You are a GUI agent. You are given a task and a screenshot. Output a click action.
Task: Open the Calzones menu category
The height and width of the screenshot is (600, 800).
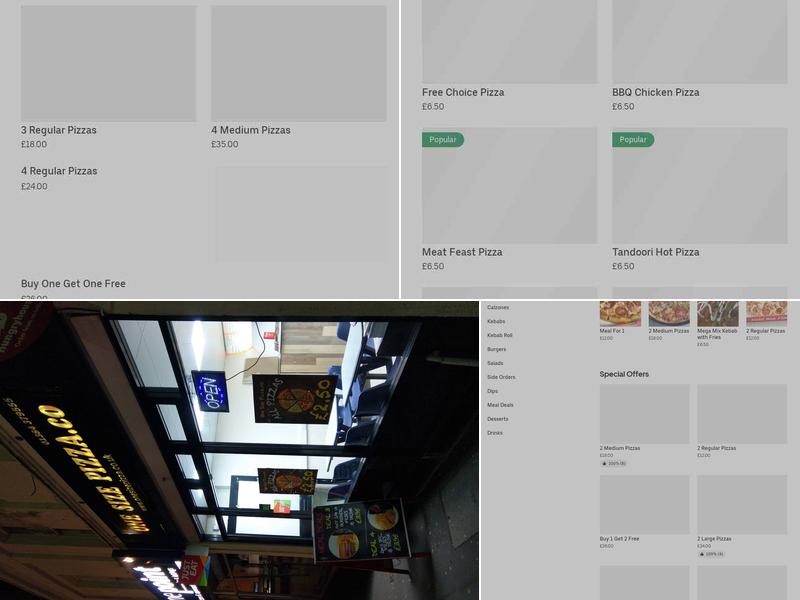tap(498, 308)
